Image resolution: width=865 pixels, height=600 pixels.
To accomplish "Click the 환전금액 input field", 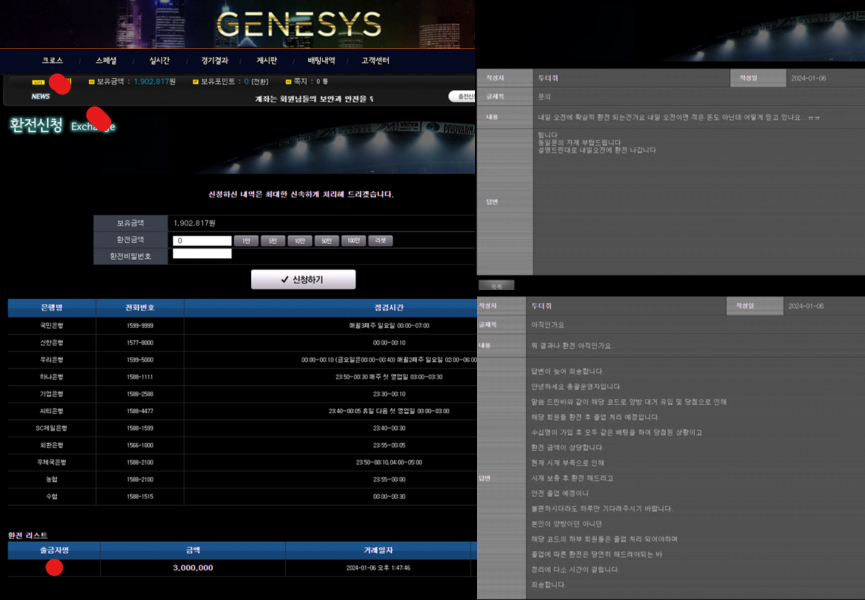I will point(202,241).
